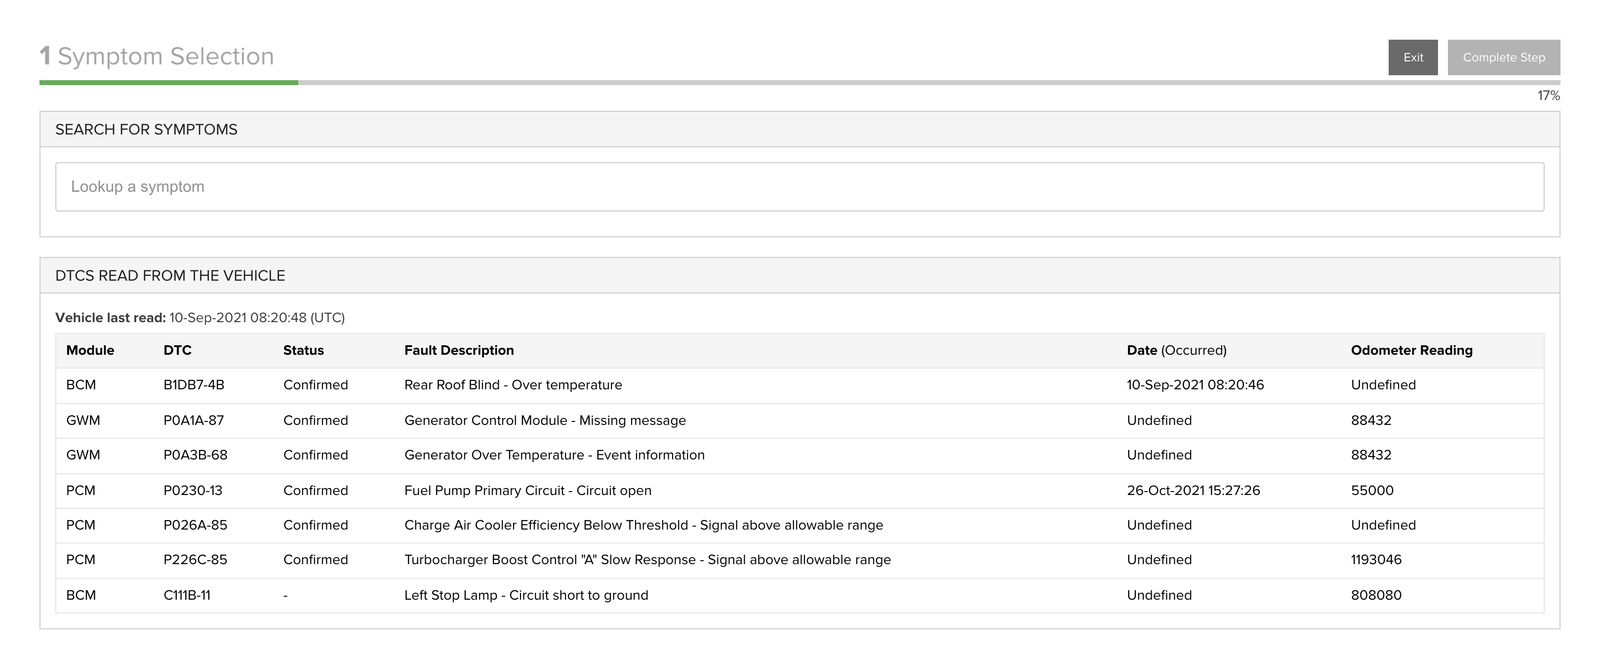Click occurred date 26-Oct-2021 15:27:26
The width and height of the screenshot is (1600, 669).
[x=1193, y=490]
